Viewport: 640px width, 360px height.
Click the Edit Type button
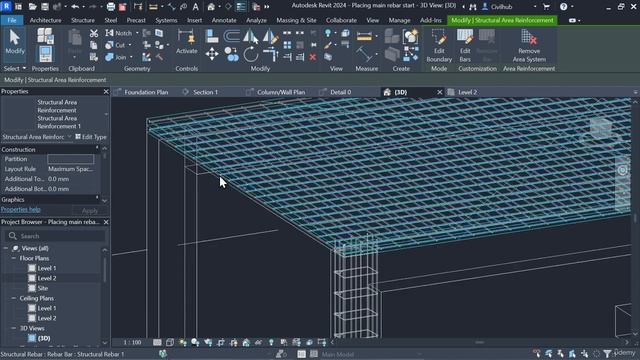pyautogui.click(x=91, y=137)
